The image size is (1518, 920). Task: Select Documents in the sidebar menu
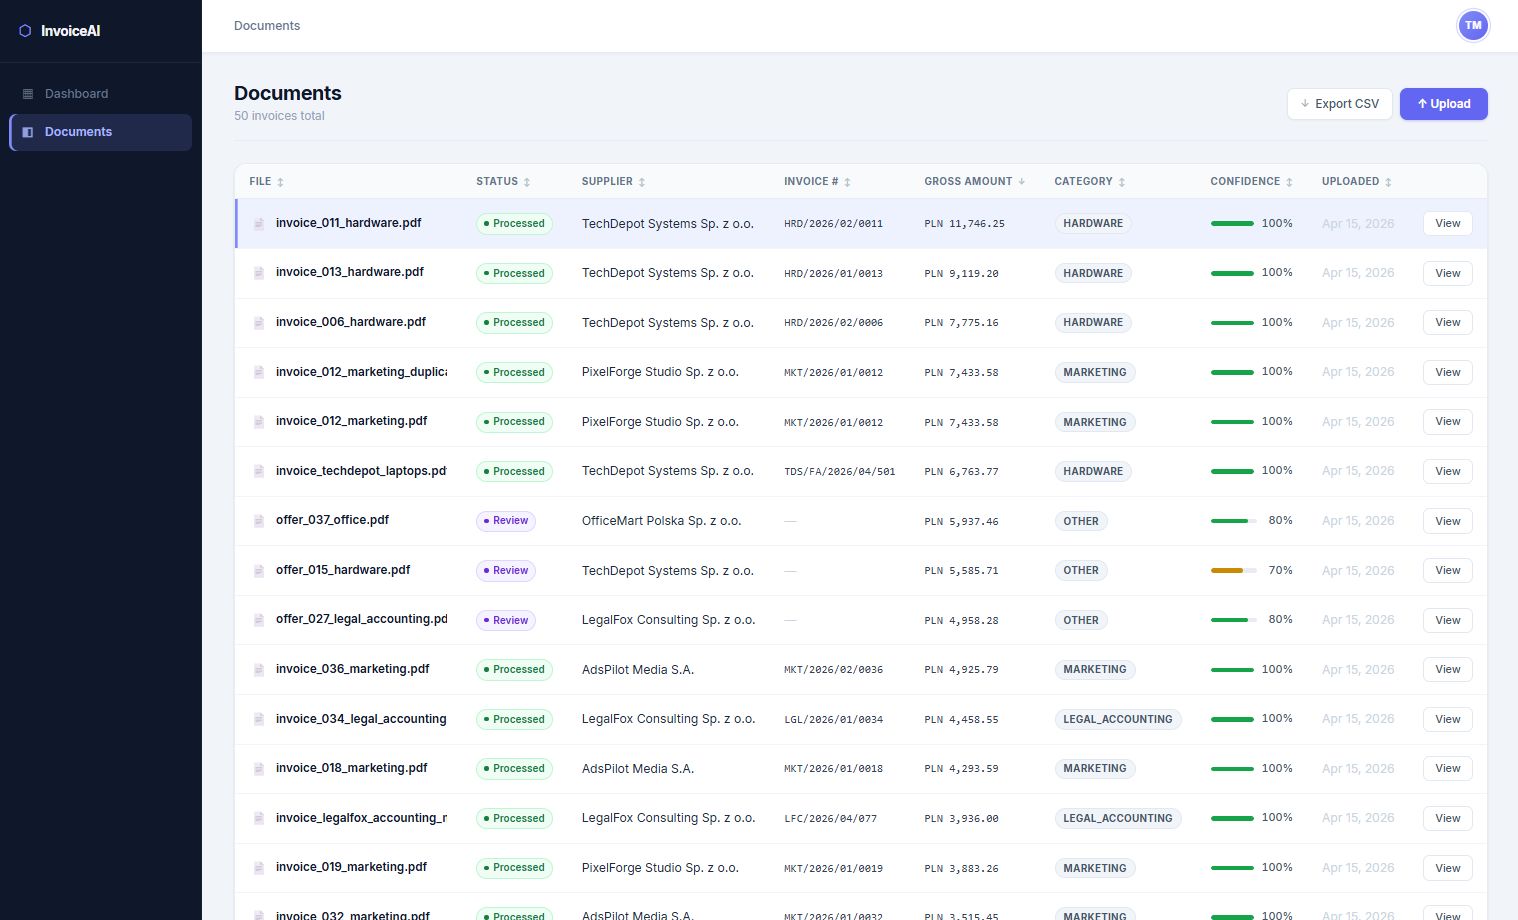tap(78, 132)
